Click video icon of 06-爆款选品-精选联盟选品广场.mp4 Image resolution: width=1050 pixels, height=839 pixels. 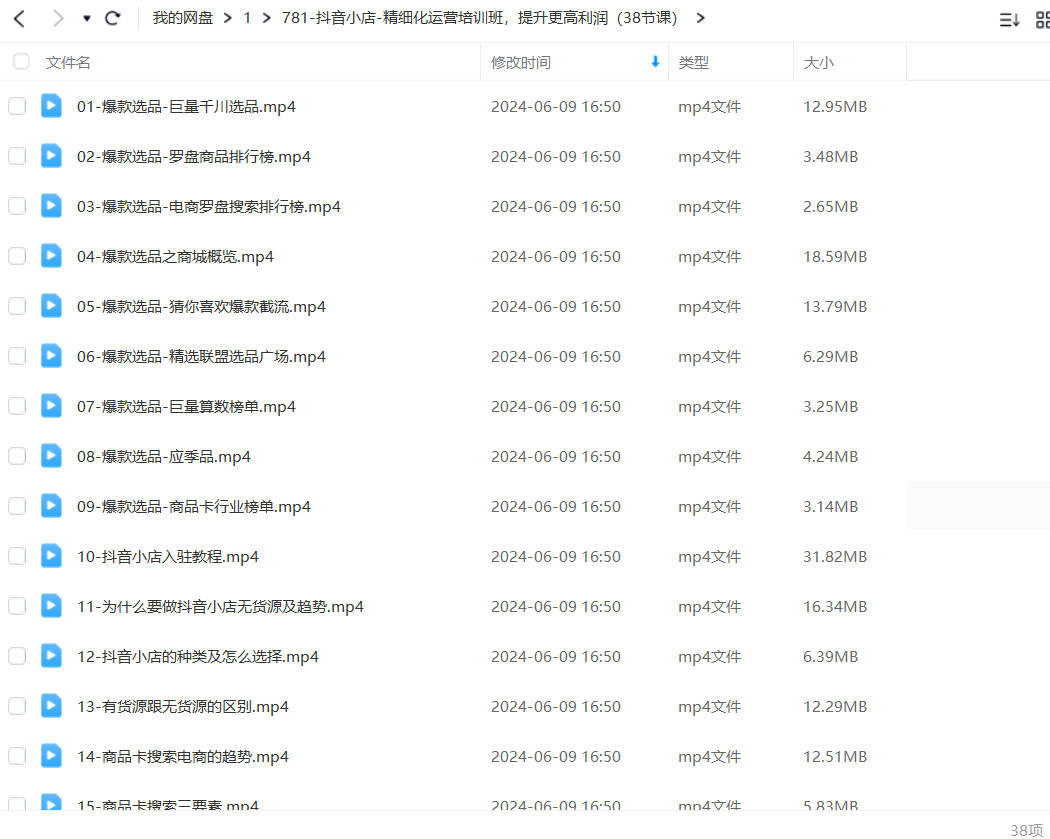[51, 356]
